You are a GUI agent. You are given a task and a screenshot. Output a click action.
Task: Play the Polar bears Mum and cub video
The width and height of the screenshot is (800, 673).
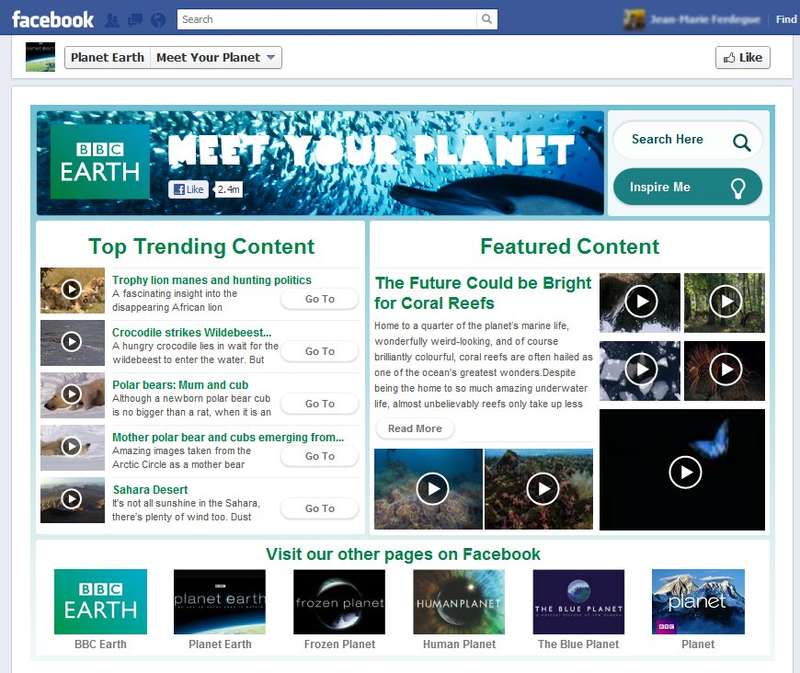click(x=72, y=395)
